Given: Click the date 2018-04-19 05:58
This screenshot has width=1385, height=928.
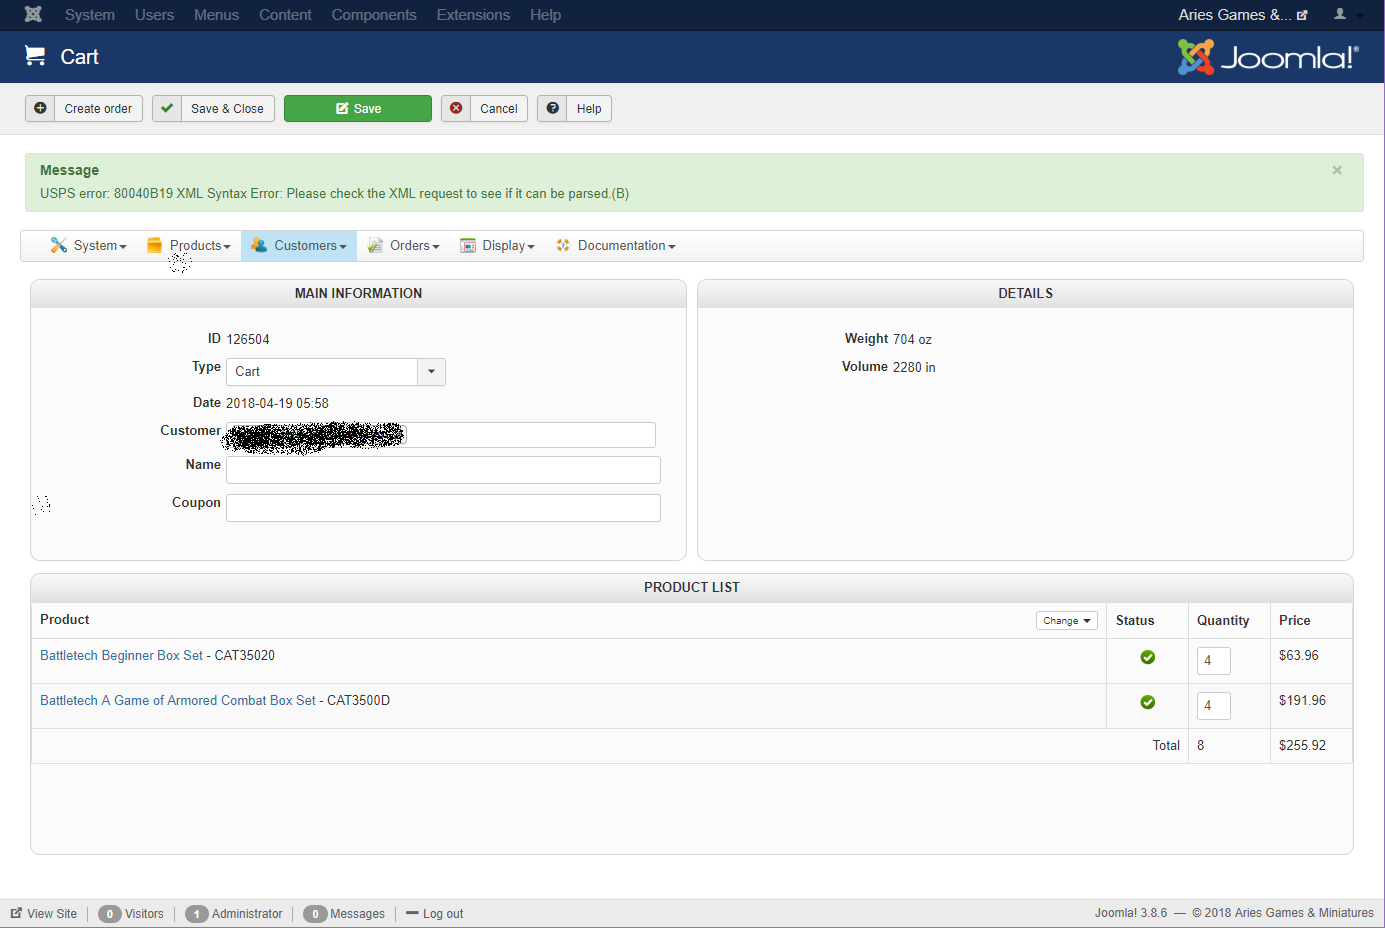Looking at the screenshot, I should (277, 404).
